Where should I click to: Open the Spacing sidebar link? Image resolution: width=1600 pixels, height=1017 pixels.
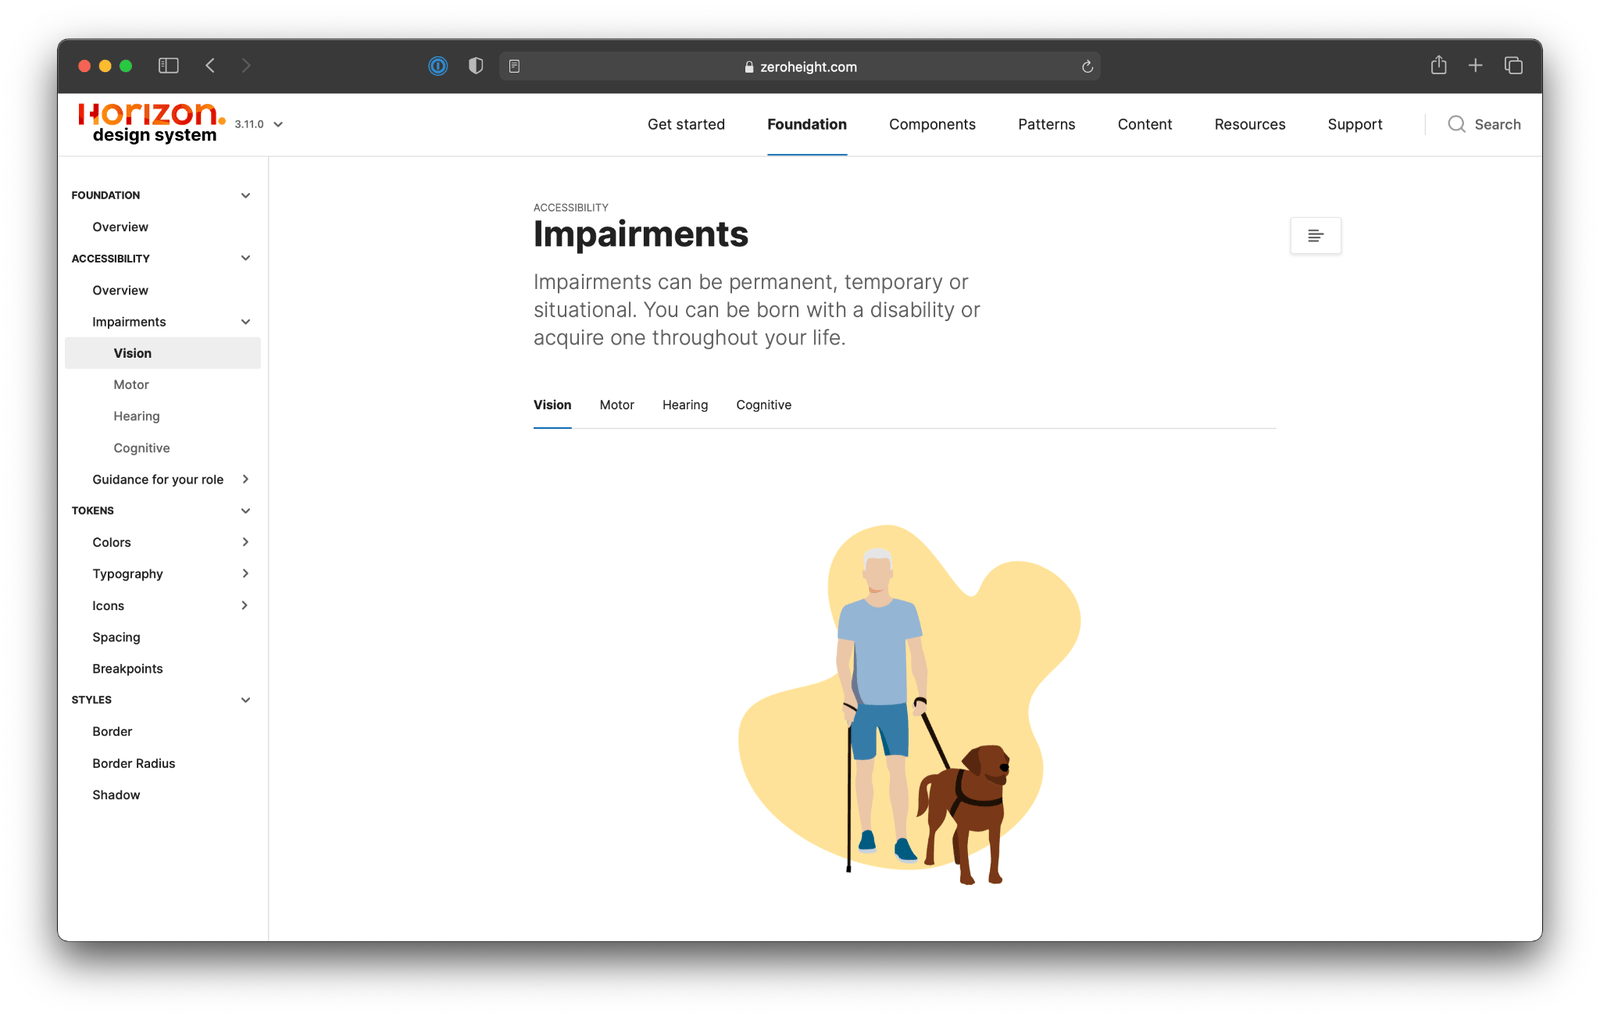point(116,637)
